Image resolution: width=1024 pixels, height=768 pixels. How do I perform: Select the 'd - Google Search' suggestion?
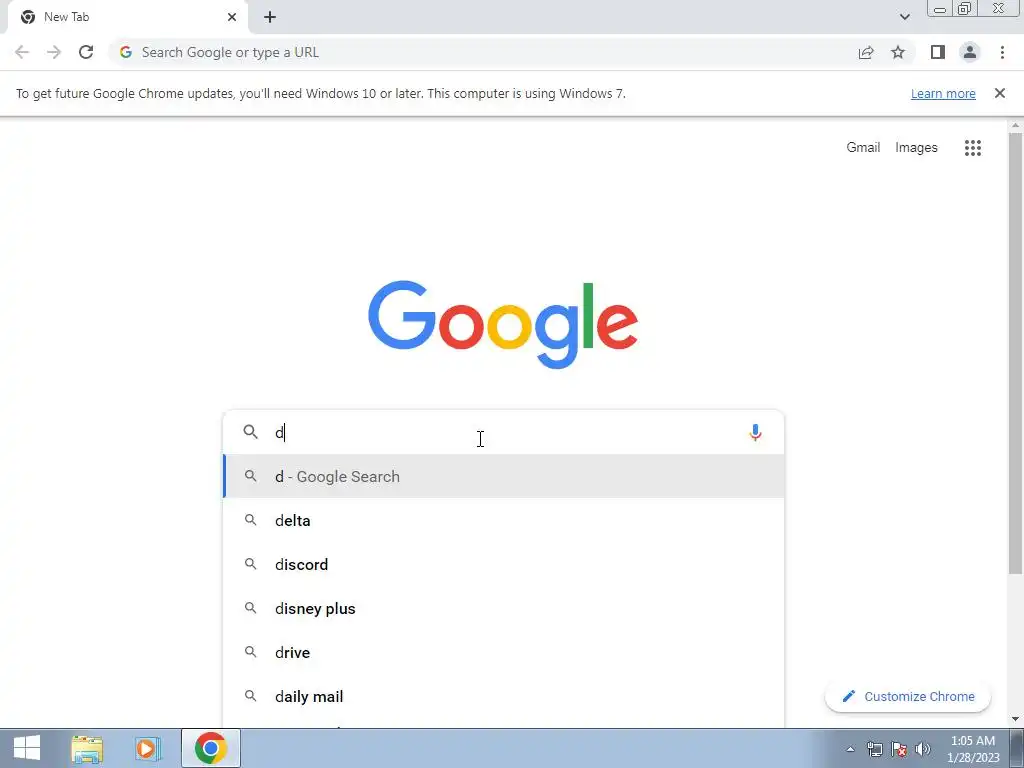tap(504, 477)
